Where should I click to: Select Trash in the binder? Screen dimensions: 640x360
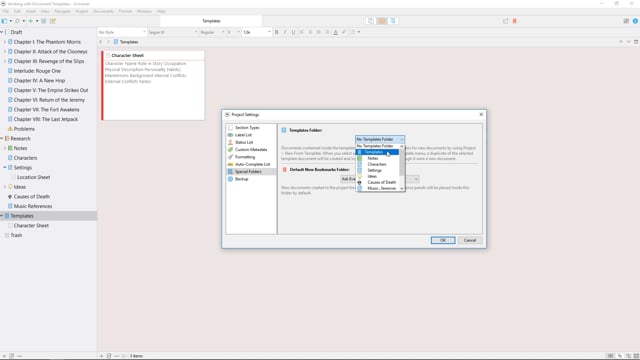(16, 235)
